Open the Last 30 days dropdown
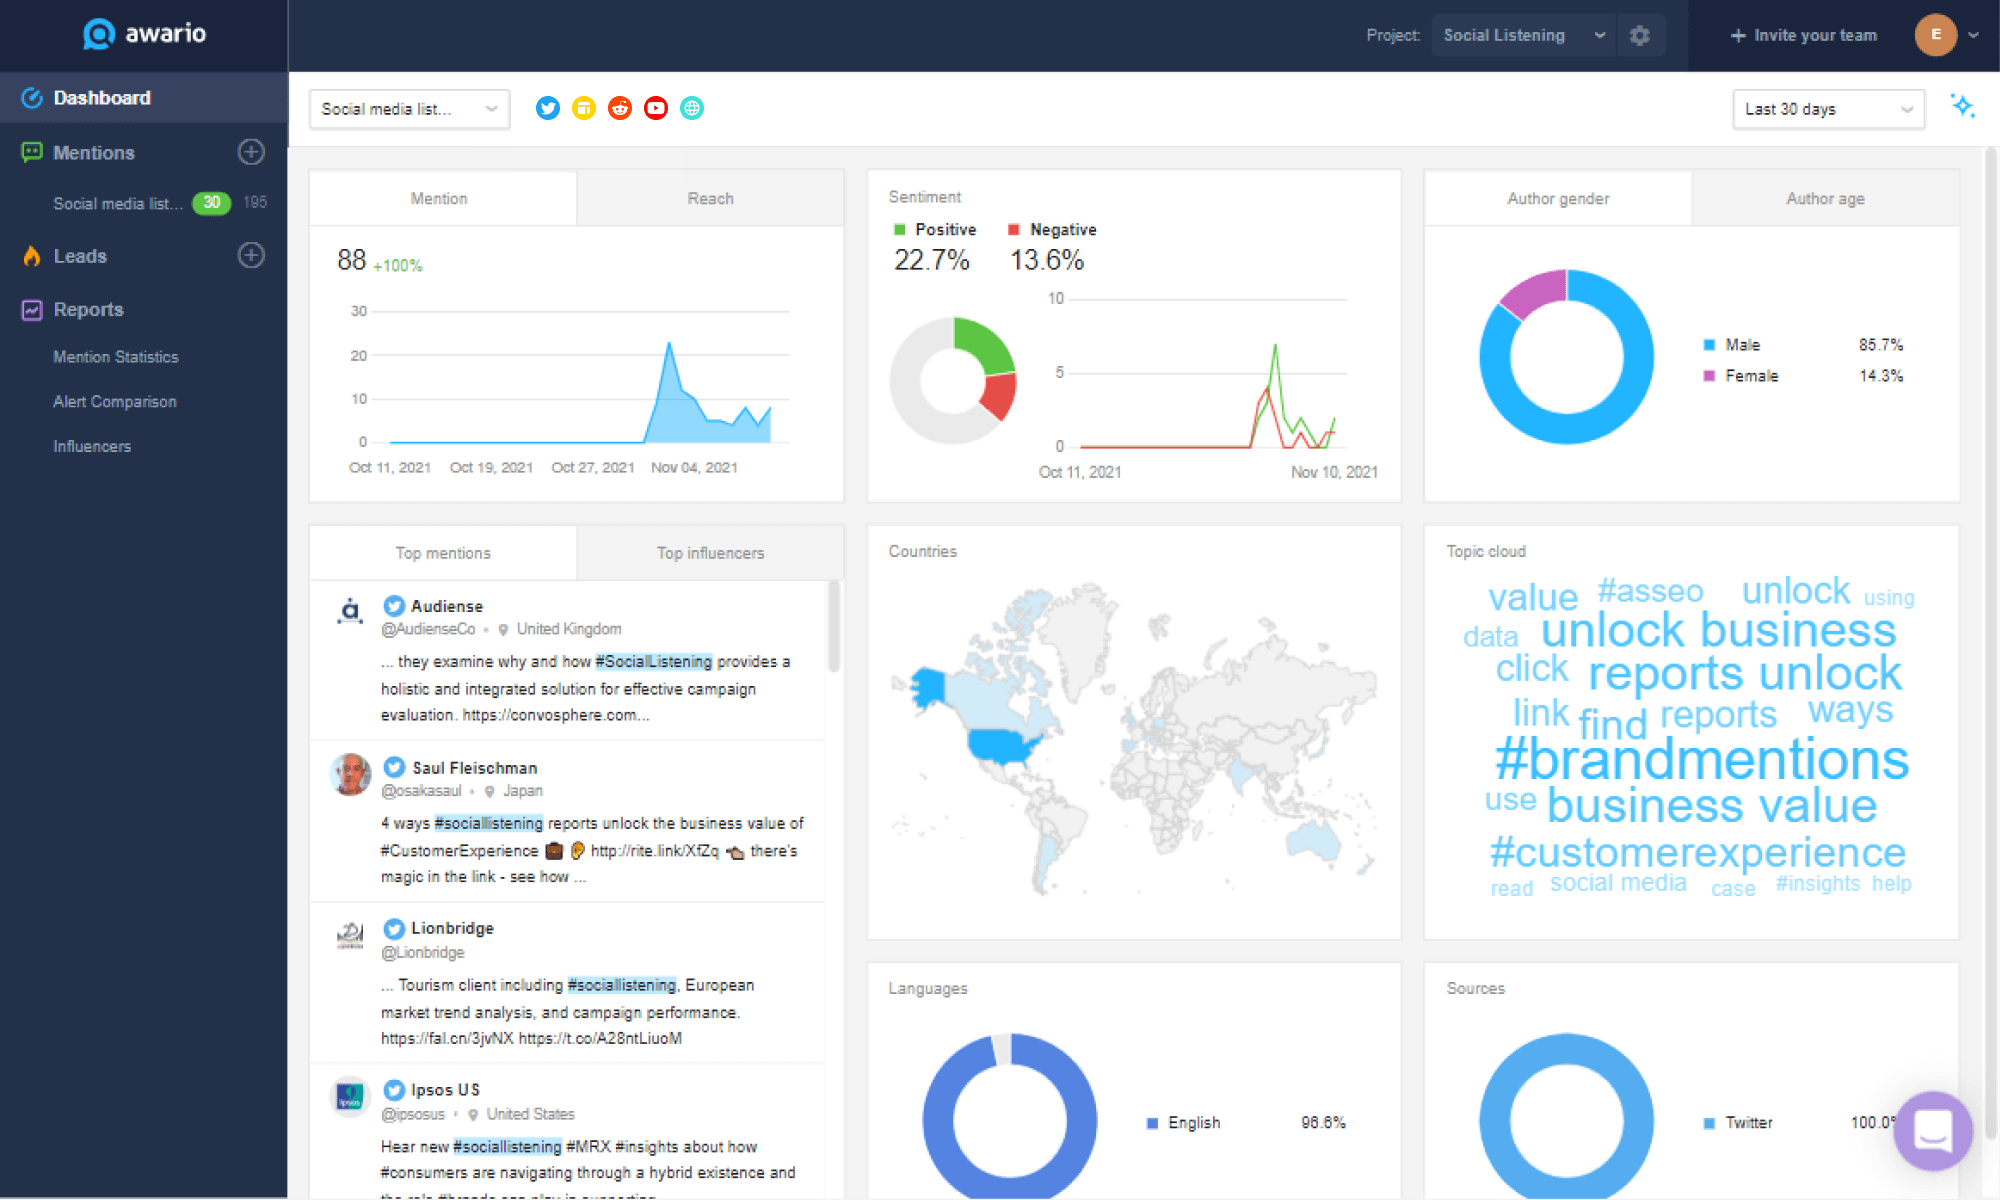 (x=1828, y=109)
